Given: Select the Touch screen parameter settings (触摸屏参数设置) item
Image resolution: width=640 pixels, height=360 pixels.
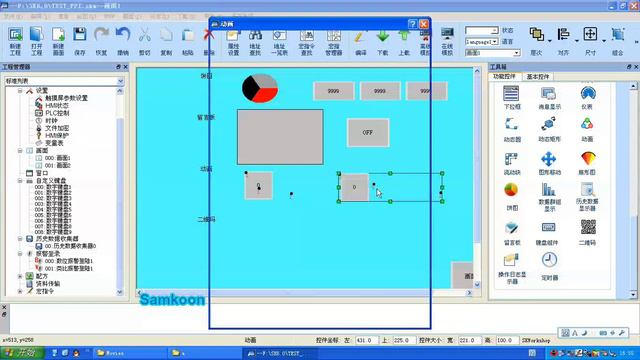Looking at the screenshot, I should [66, 98].
